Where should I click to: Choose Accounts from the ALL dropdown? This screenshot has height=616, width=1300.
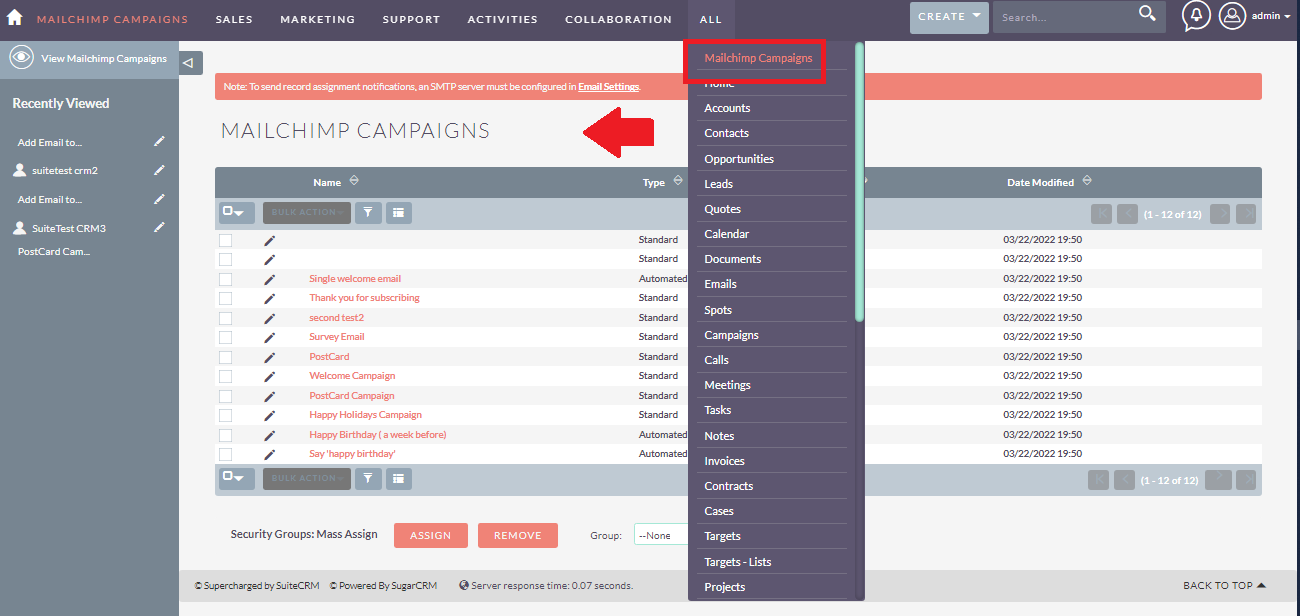coord(727,108)
